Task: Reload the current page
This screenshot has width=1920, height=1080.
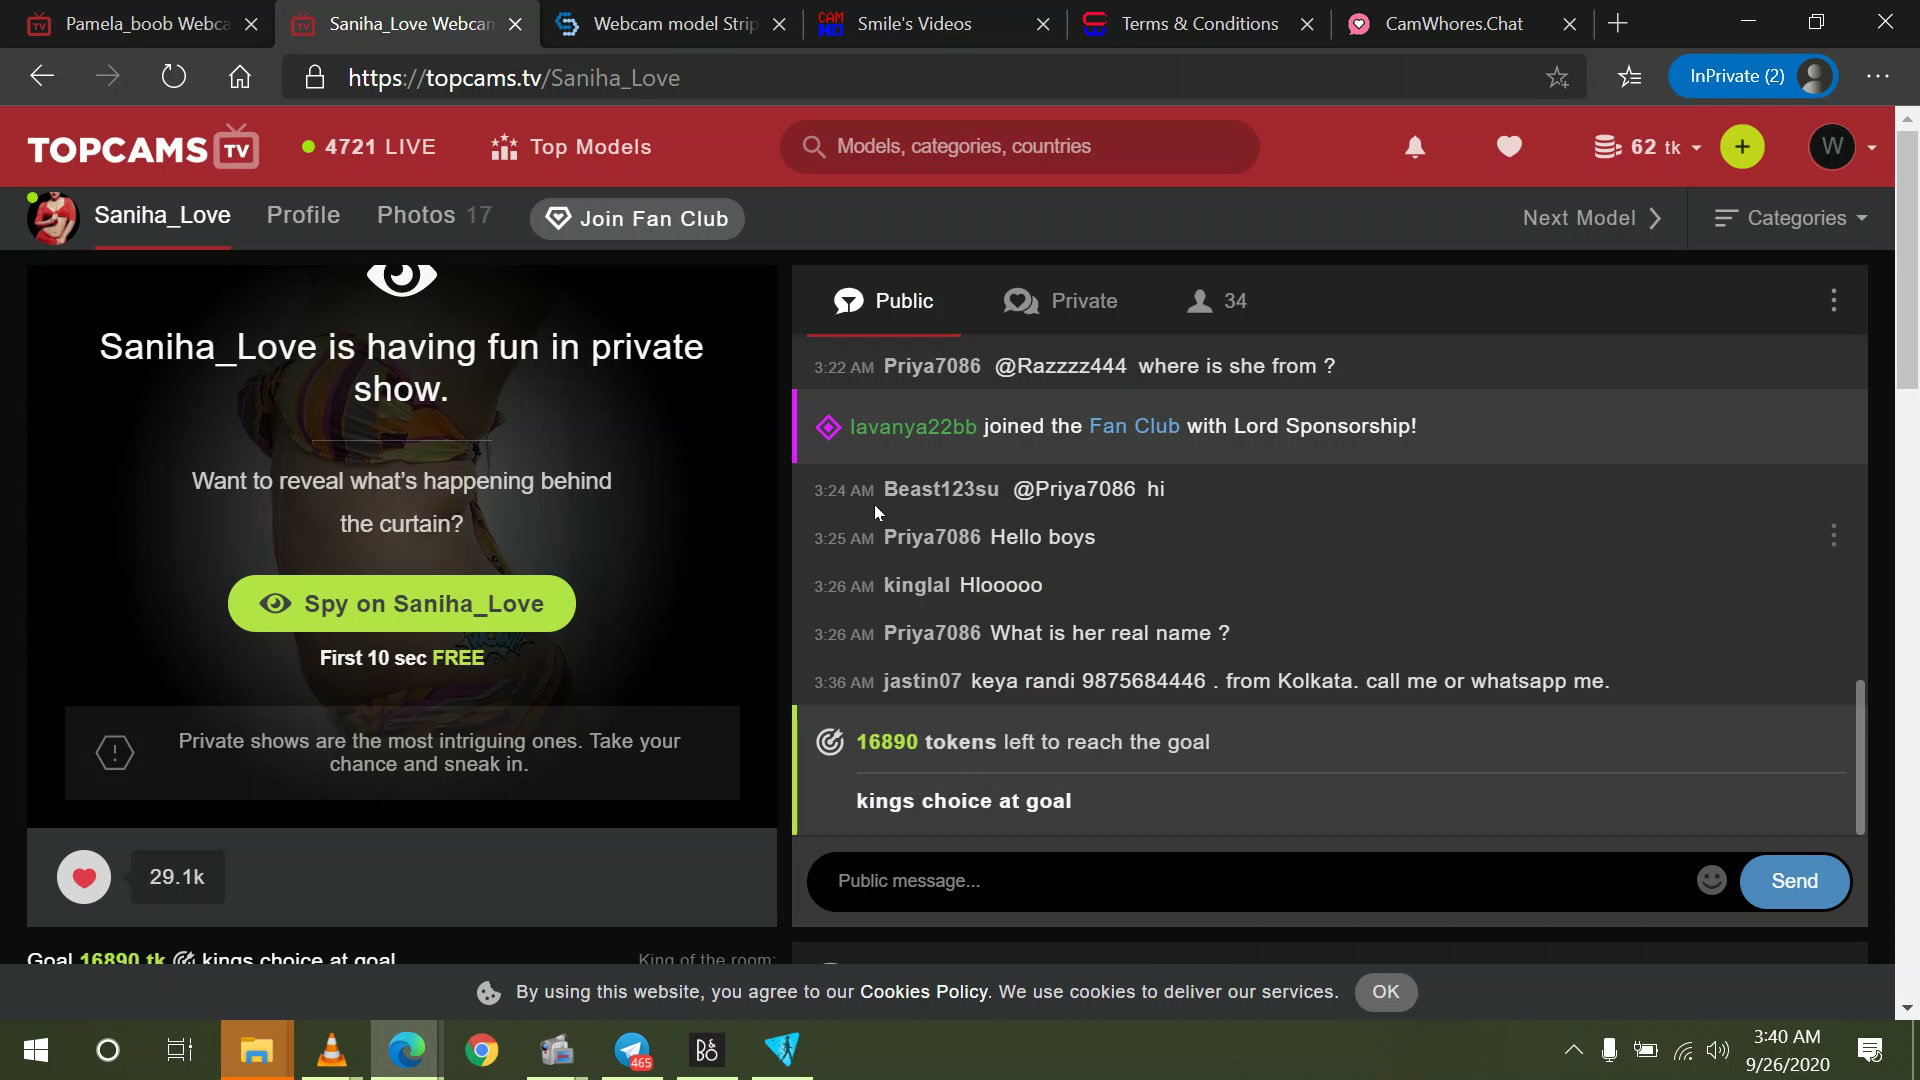Action: pyautogui.click(x=174, y=77)
